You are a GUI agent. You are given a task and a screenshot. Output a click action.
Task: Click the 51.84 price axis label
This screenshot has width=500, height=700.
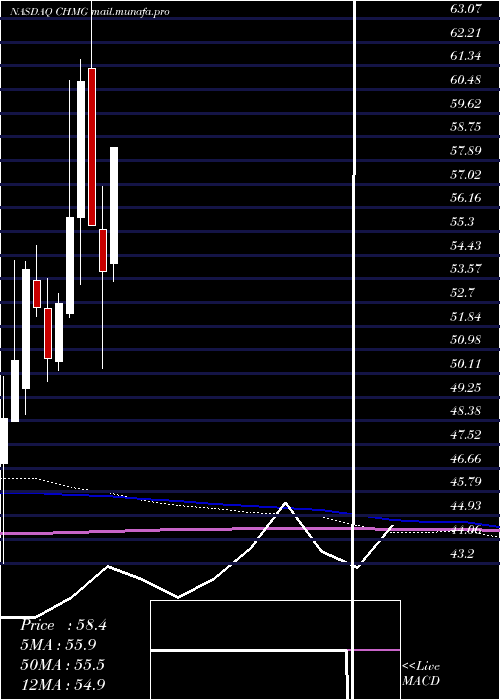tap(466, 317)
